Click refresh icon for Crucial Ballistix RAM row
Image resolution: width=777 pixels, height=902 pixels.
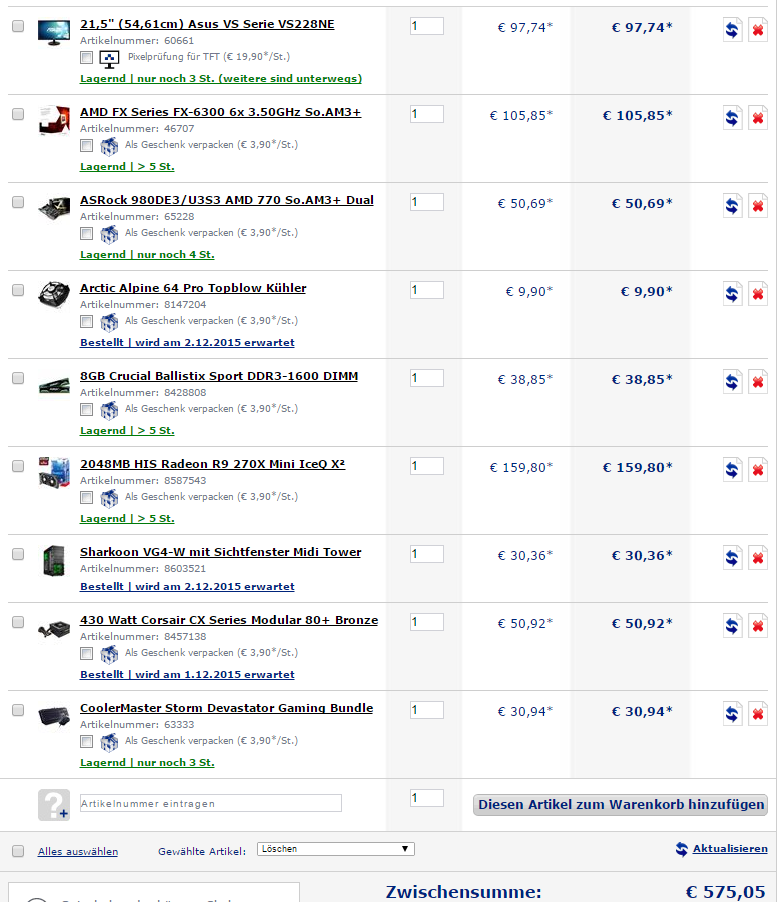point(732,382)
